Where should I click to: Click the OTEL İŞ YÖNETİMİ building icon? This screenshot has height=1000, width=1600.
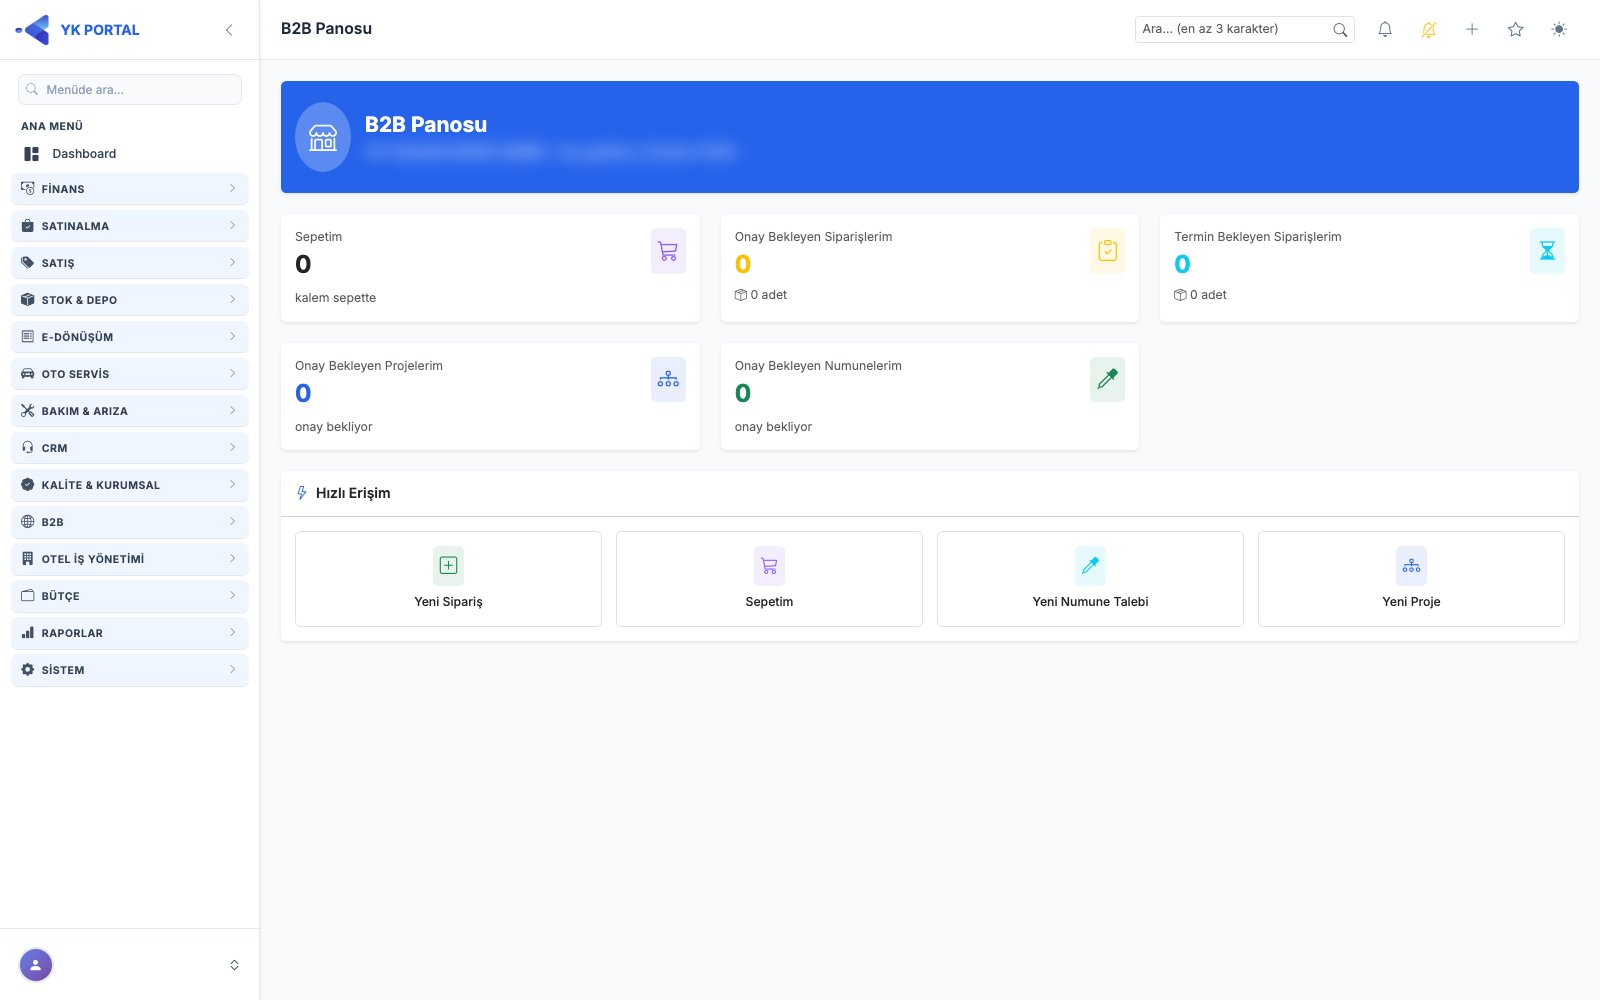[x=28, y=559]
